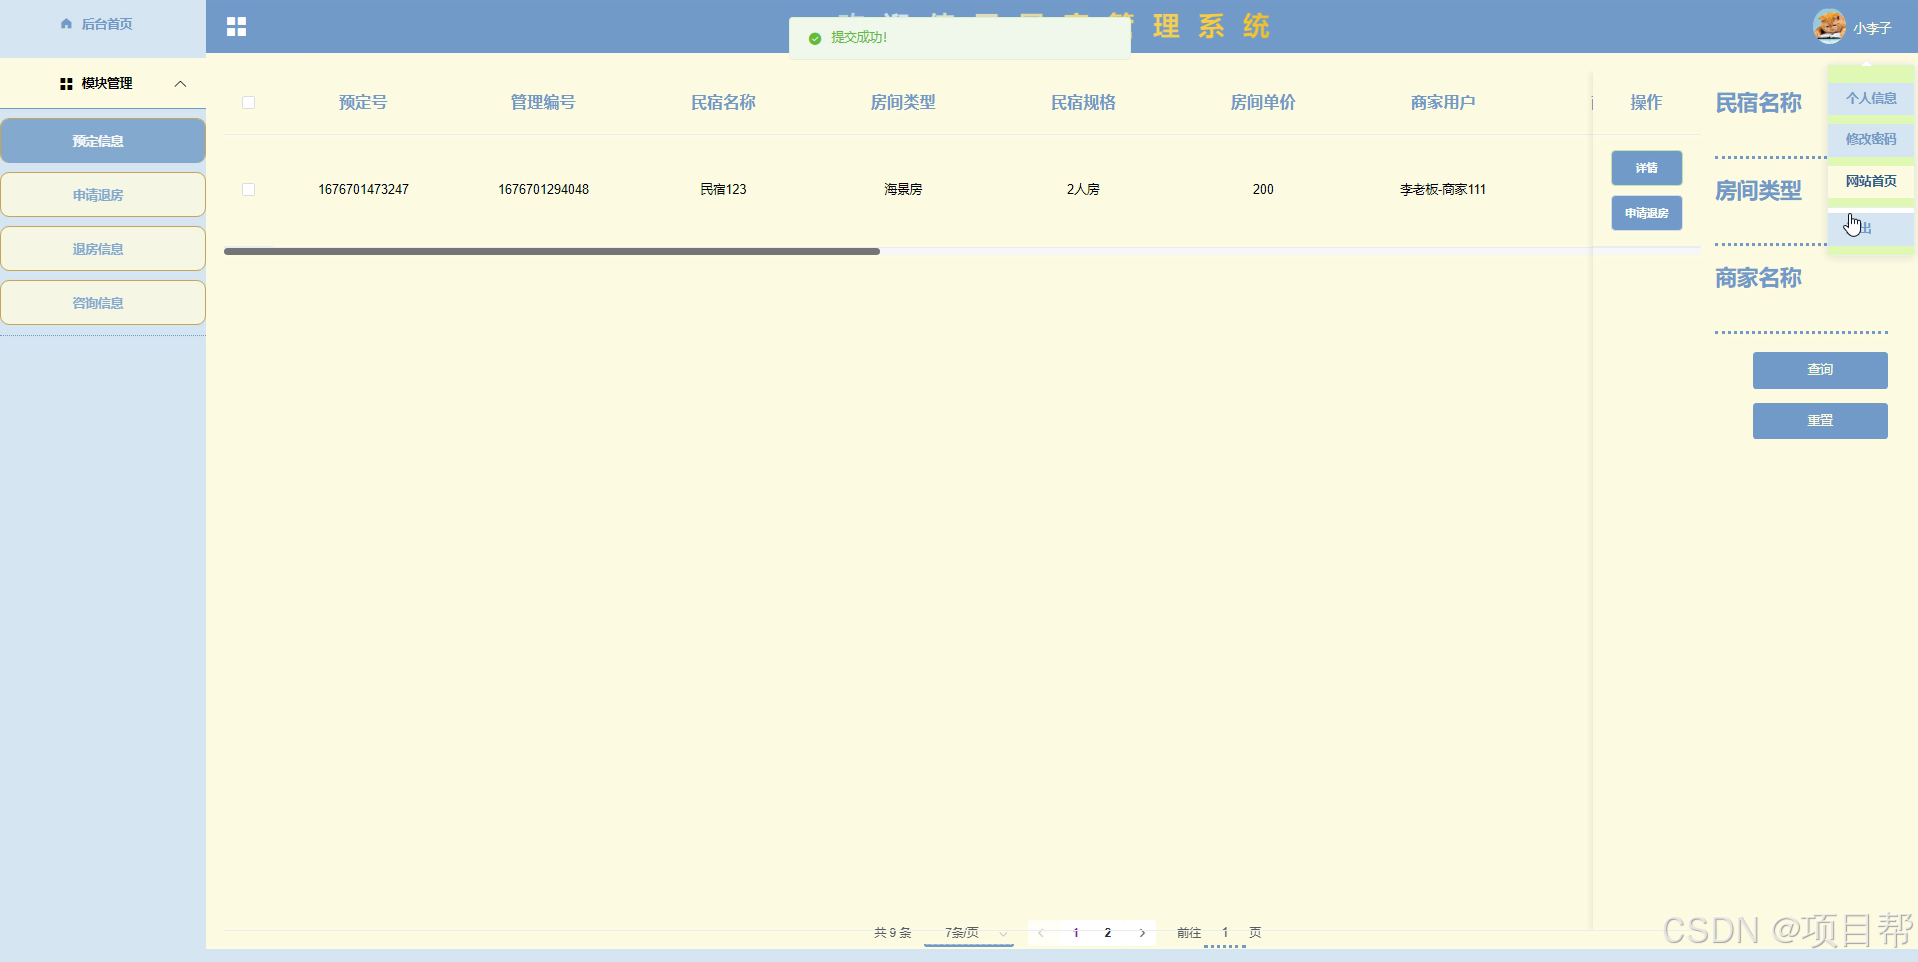The width and height of the screenshot is (1918, 962).
Task: Click the grid menu icon in header
Action: (x=236, y=27)
